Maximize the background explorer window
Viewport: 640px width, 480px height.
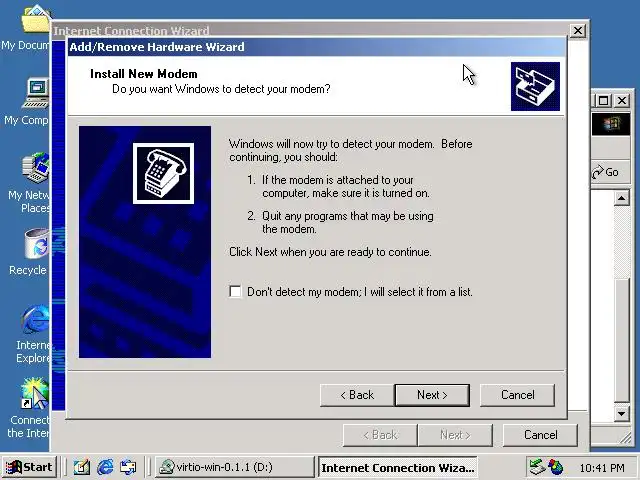(x=604, y=100)
